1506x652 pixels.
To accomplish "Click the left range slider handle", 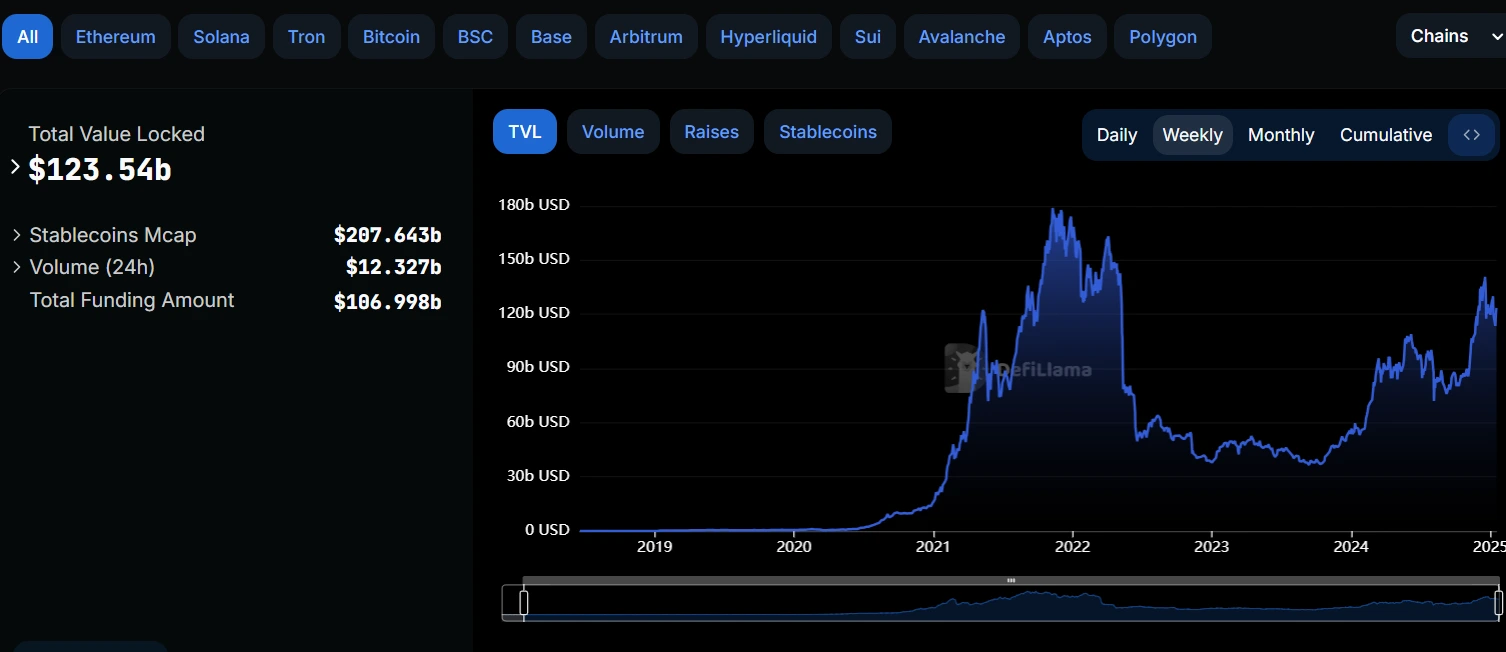I will click(x=523, y=602).
